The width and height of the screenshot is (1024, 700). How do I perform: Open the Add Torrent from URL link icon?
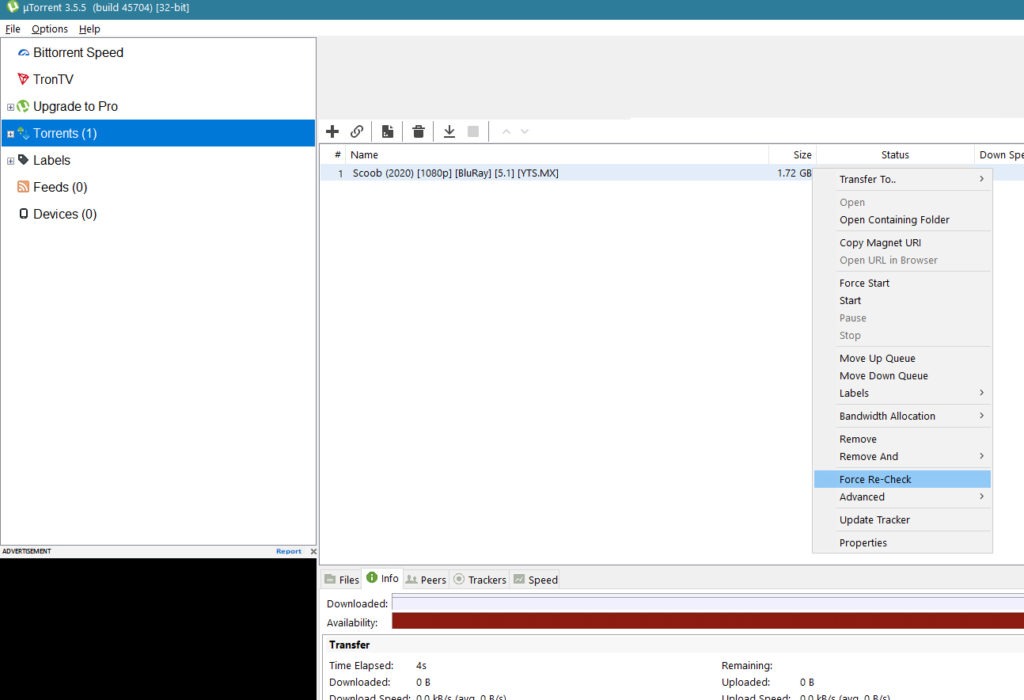coord(358,131)
